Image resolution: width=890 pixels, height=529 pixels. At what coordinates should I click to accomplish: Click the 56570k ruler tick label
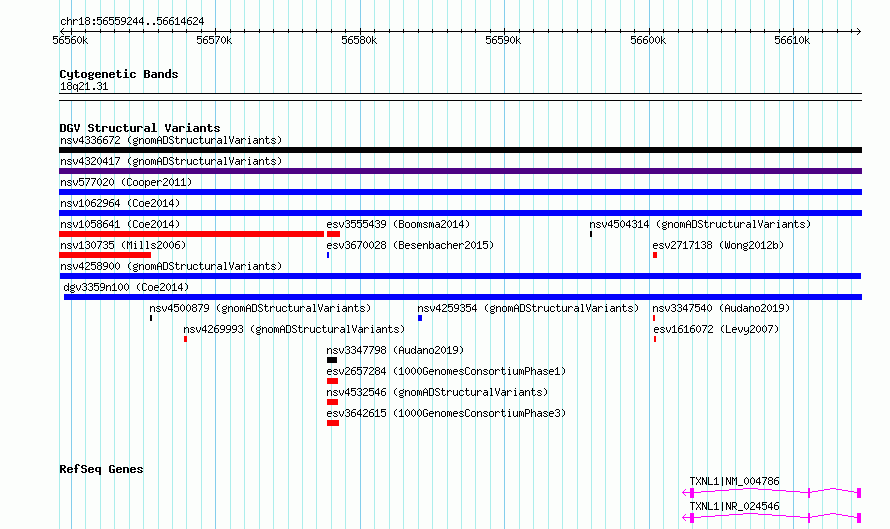[x=214, y=40]
